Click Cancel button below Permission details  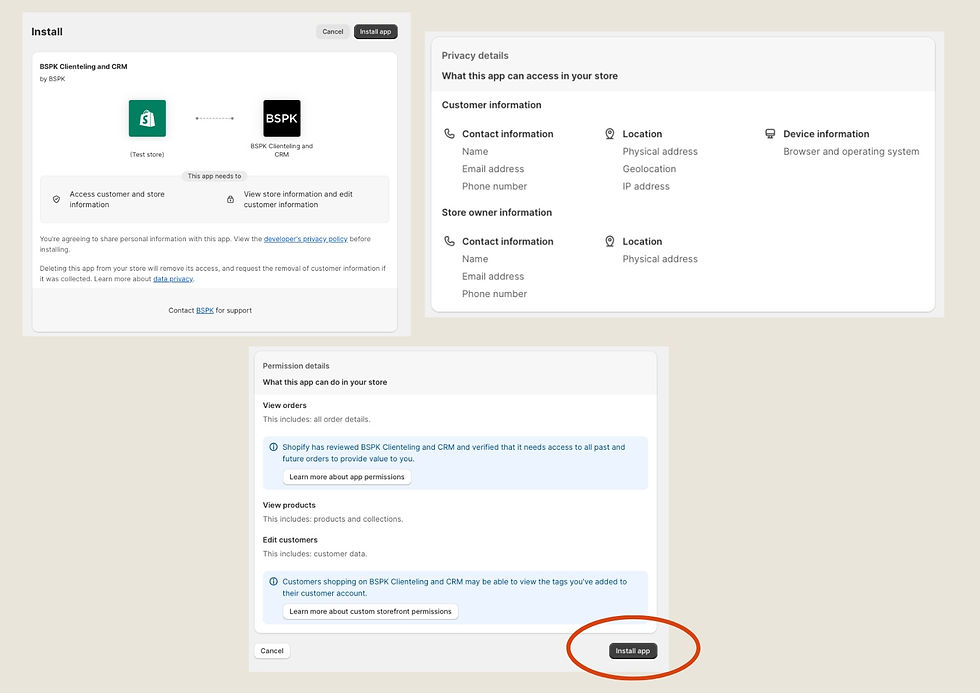272,651
